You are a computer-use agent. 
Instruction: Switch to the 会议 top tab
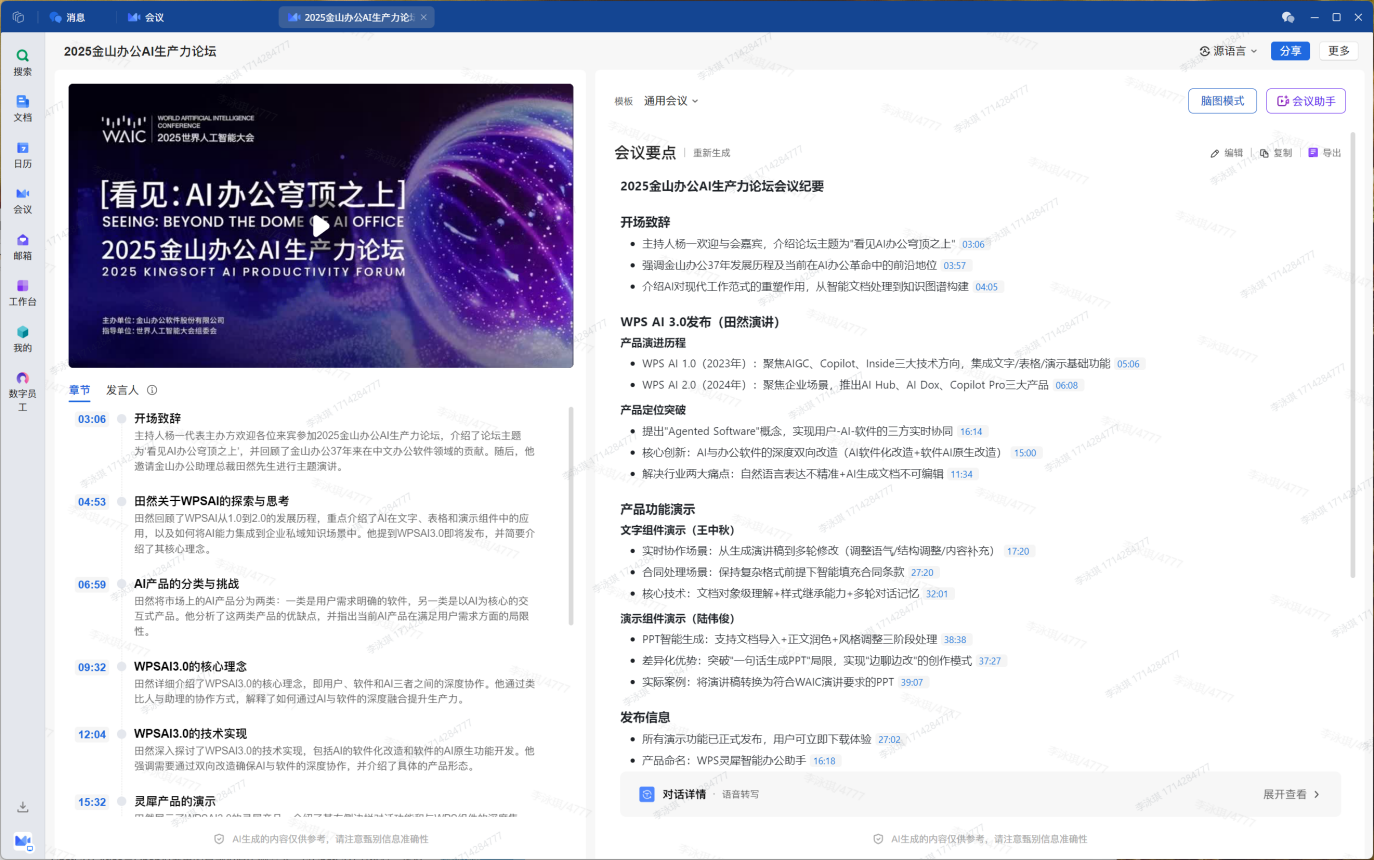pyautogui.click(x=146, y=18)
